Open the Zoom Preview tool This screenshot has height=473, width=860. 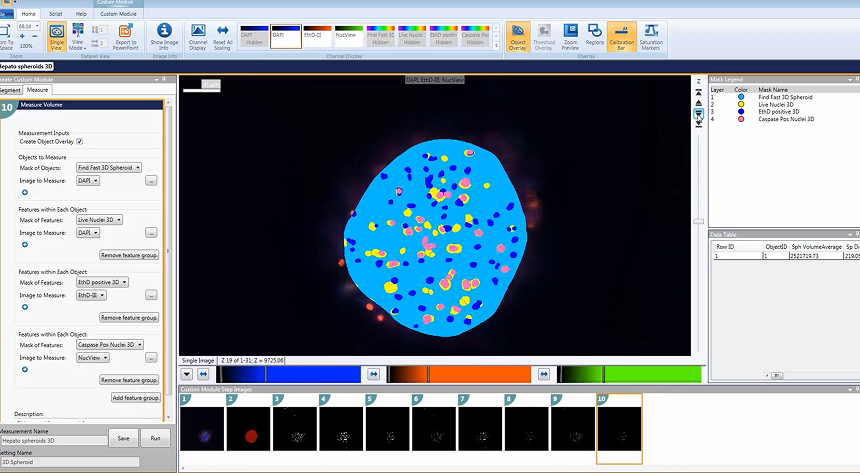tap(569, 36)
